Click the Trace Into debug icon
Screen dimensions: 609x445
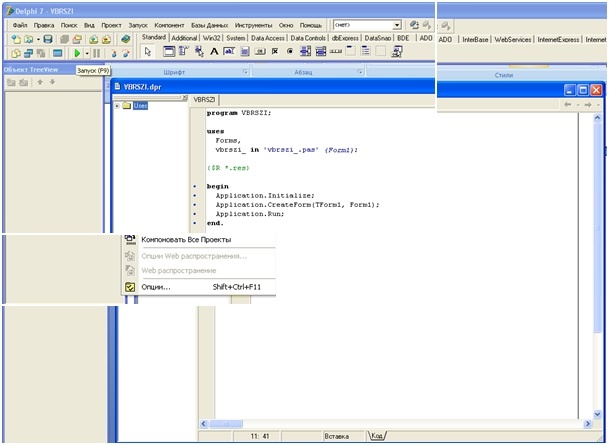point(113,53)
